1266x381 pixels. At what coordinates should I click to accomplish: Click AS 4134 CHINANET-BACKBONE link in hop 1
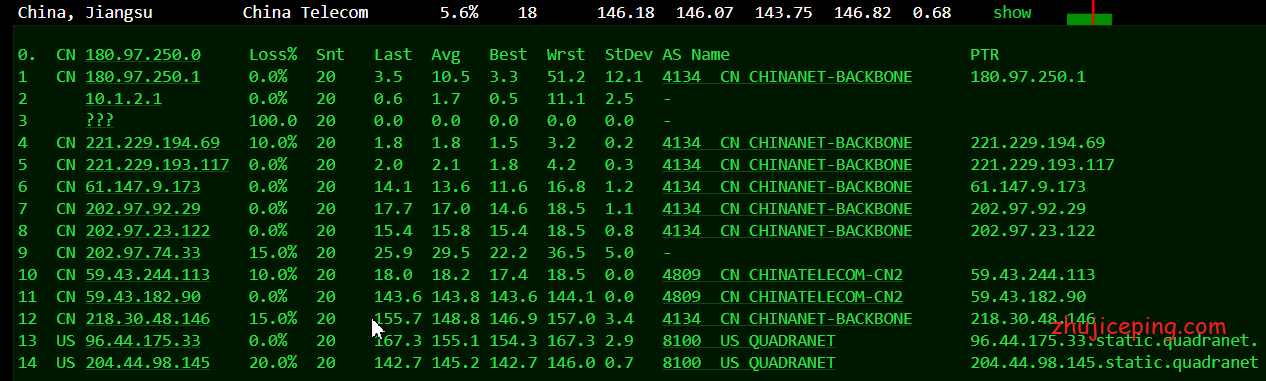(x=787, y=77)
